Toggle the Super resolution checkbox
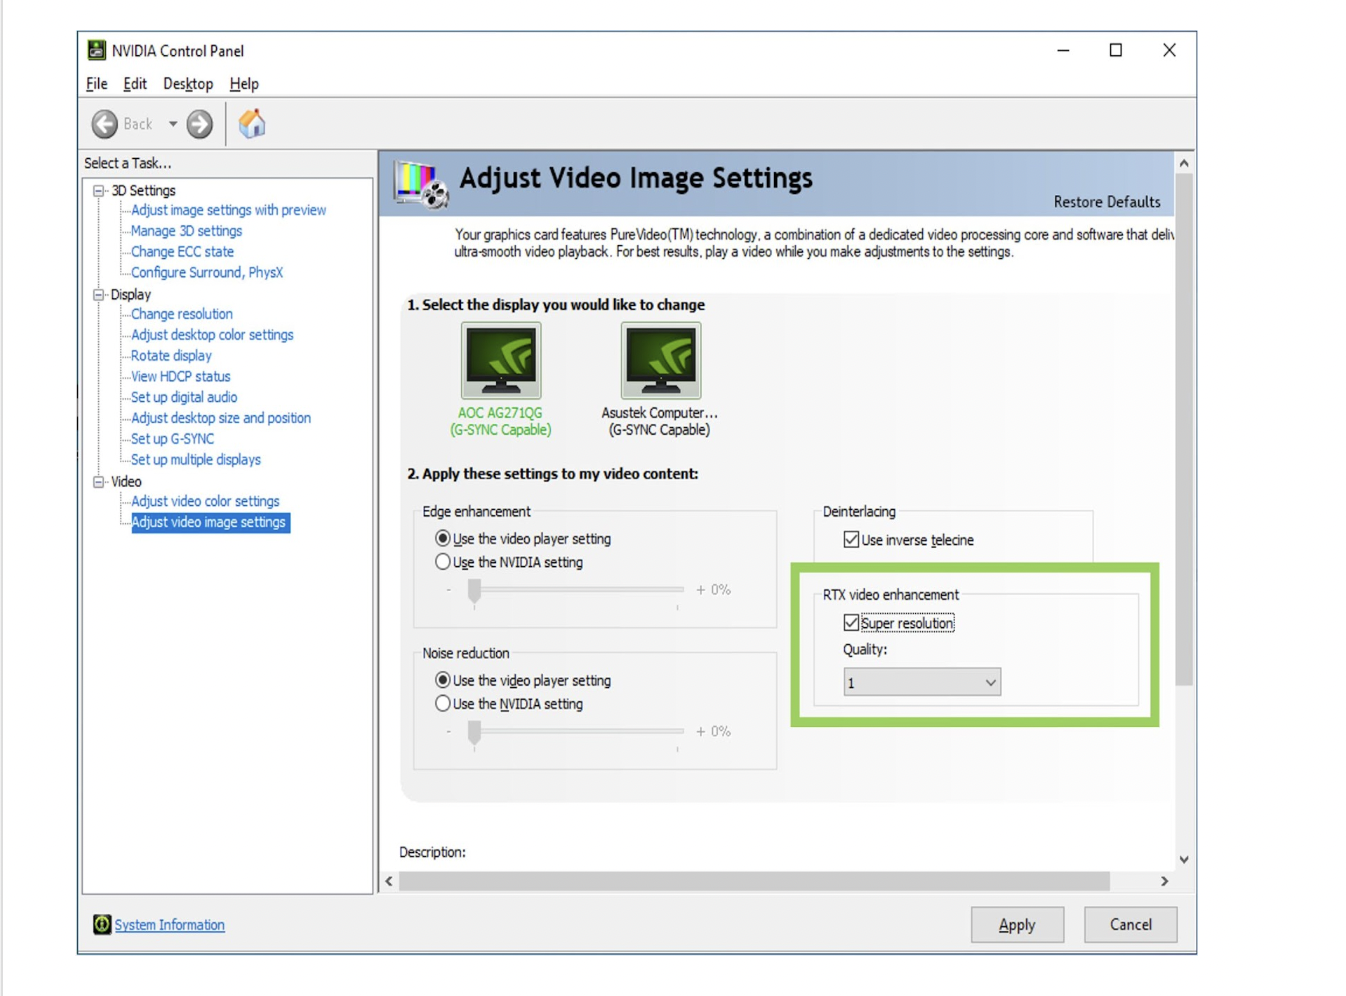This screenshot has height=996, width=1346. pos(851,623)
